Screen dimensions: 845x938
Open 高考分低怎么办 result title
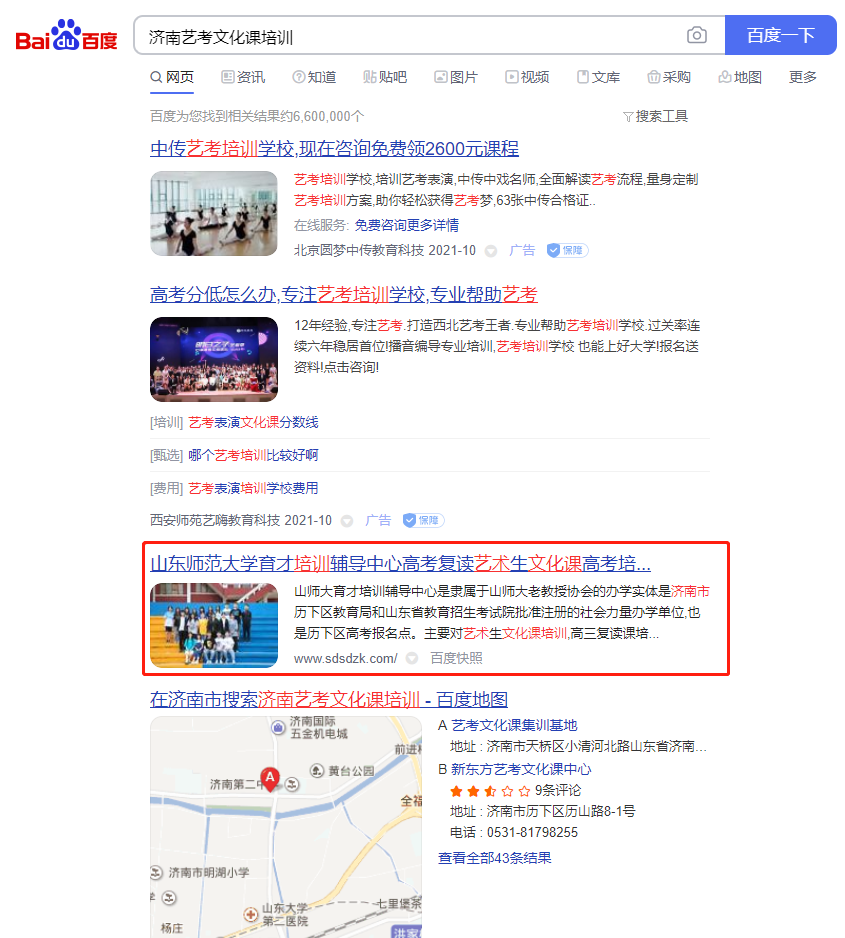click(344, 294)
